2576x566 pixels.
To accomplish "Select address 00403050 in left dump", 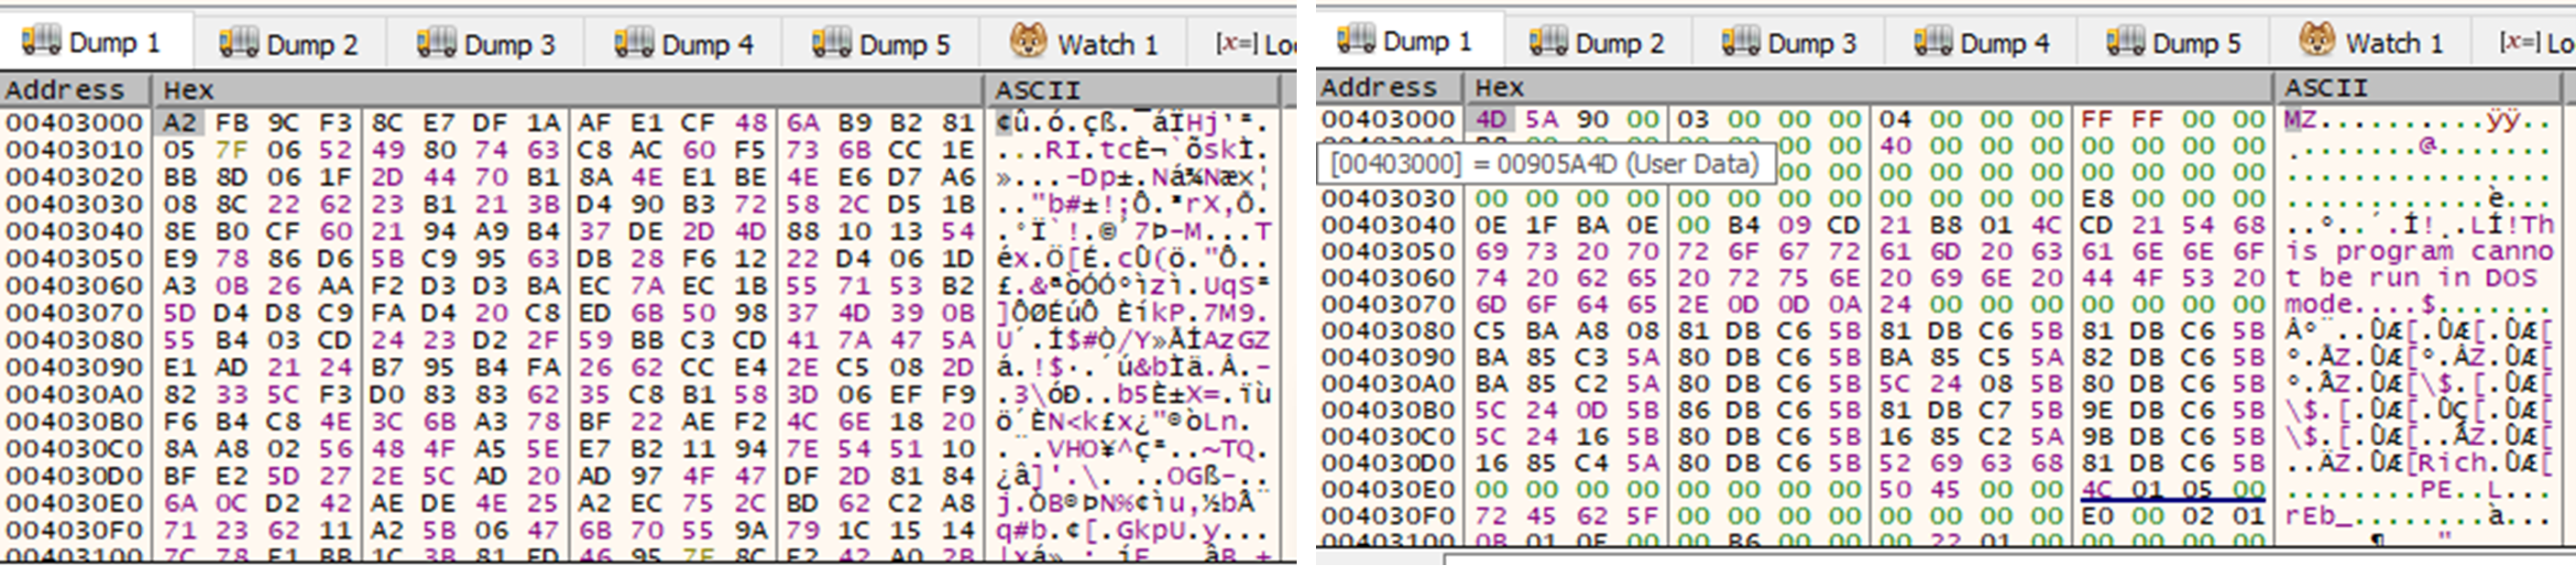I will pos(74,258).
